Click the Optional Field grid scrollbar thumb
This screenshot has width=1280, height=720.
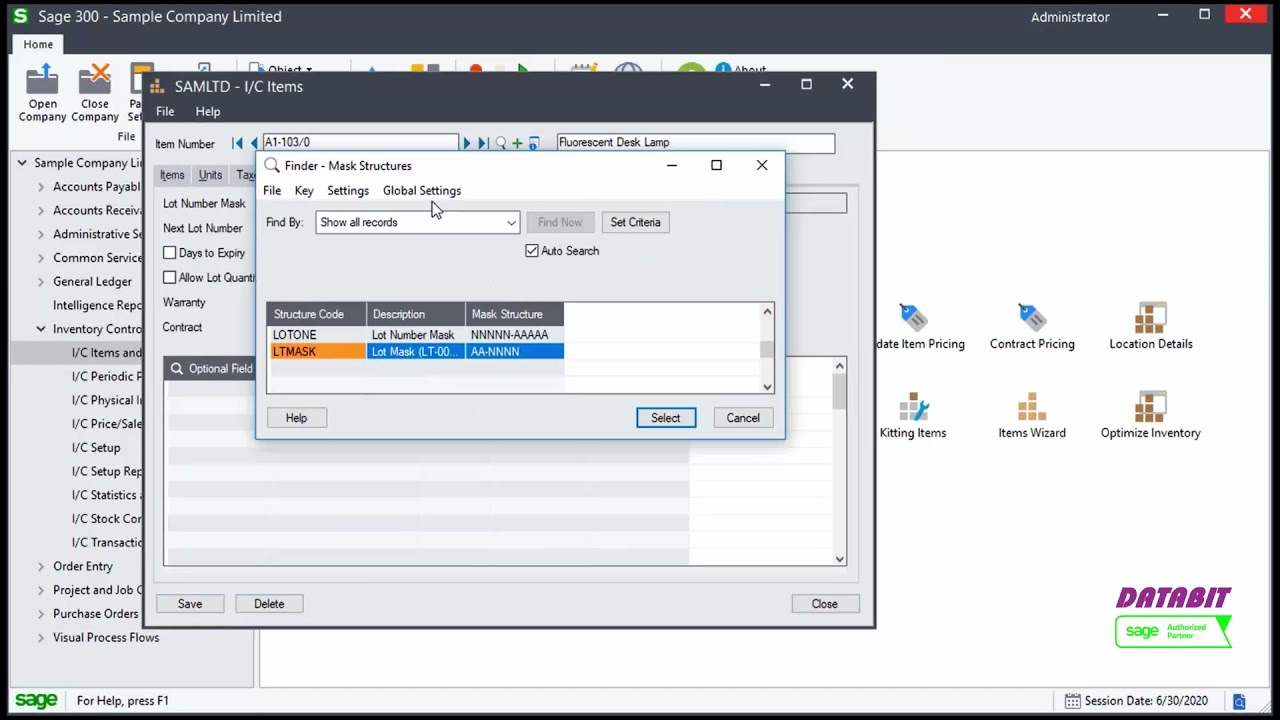click(x=840, y=390)
